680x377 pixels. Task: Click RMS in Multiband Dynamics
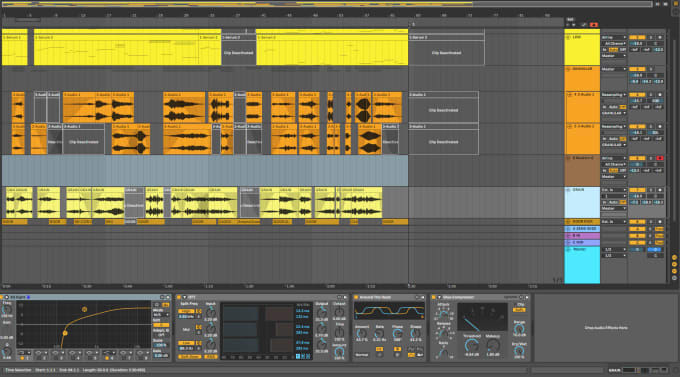[211, 357]
